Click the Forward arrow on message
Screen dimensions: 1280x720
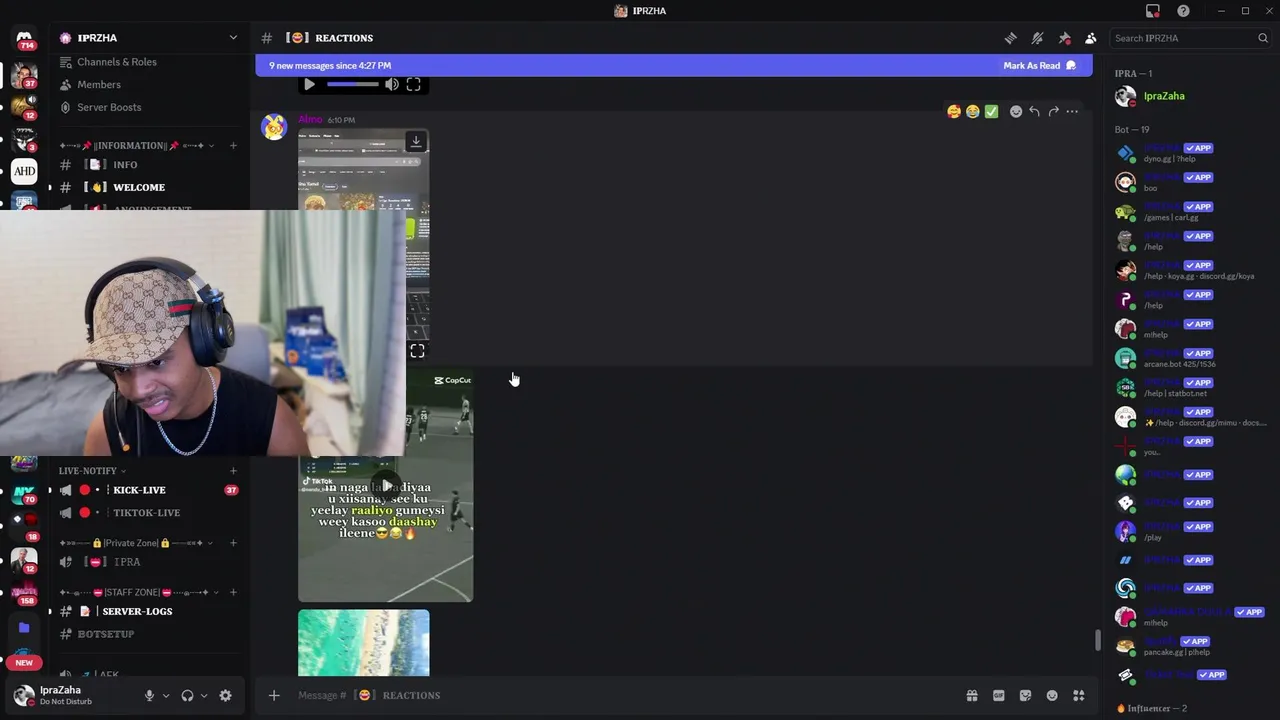(x=1053, y=112)
